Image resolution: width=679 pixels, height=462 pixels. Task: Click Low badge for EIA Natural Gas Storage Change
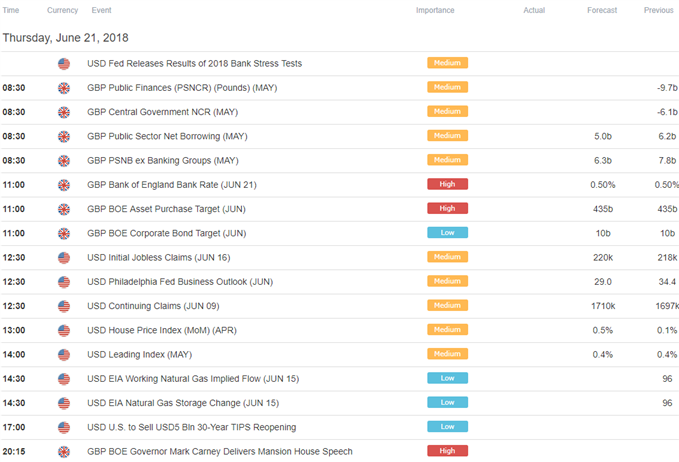click(x=447, y=402)
